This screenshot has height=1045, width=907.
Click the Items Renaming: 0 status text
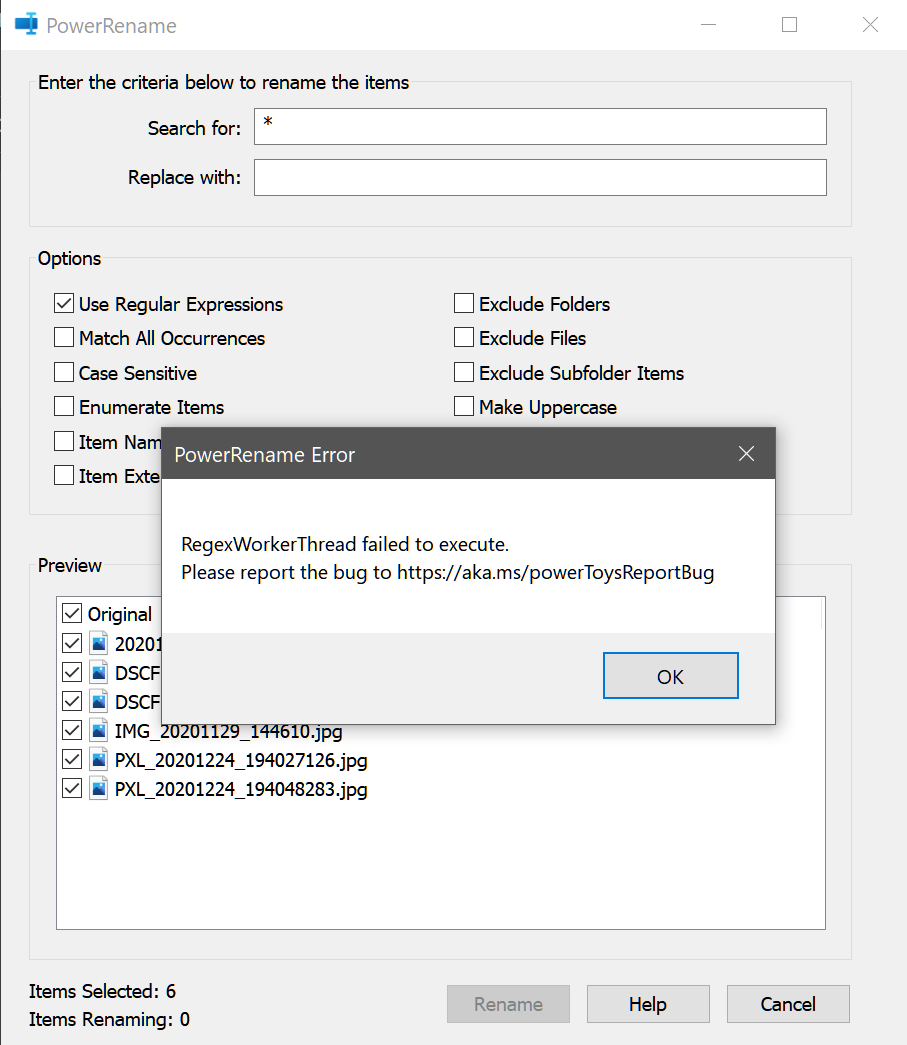[x=109, y=1020]
